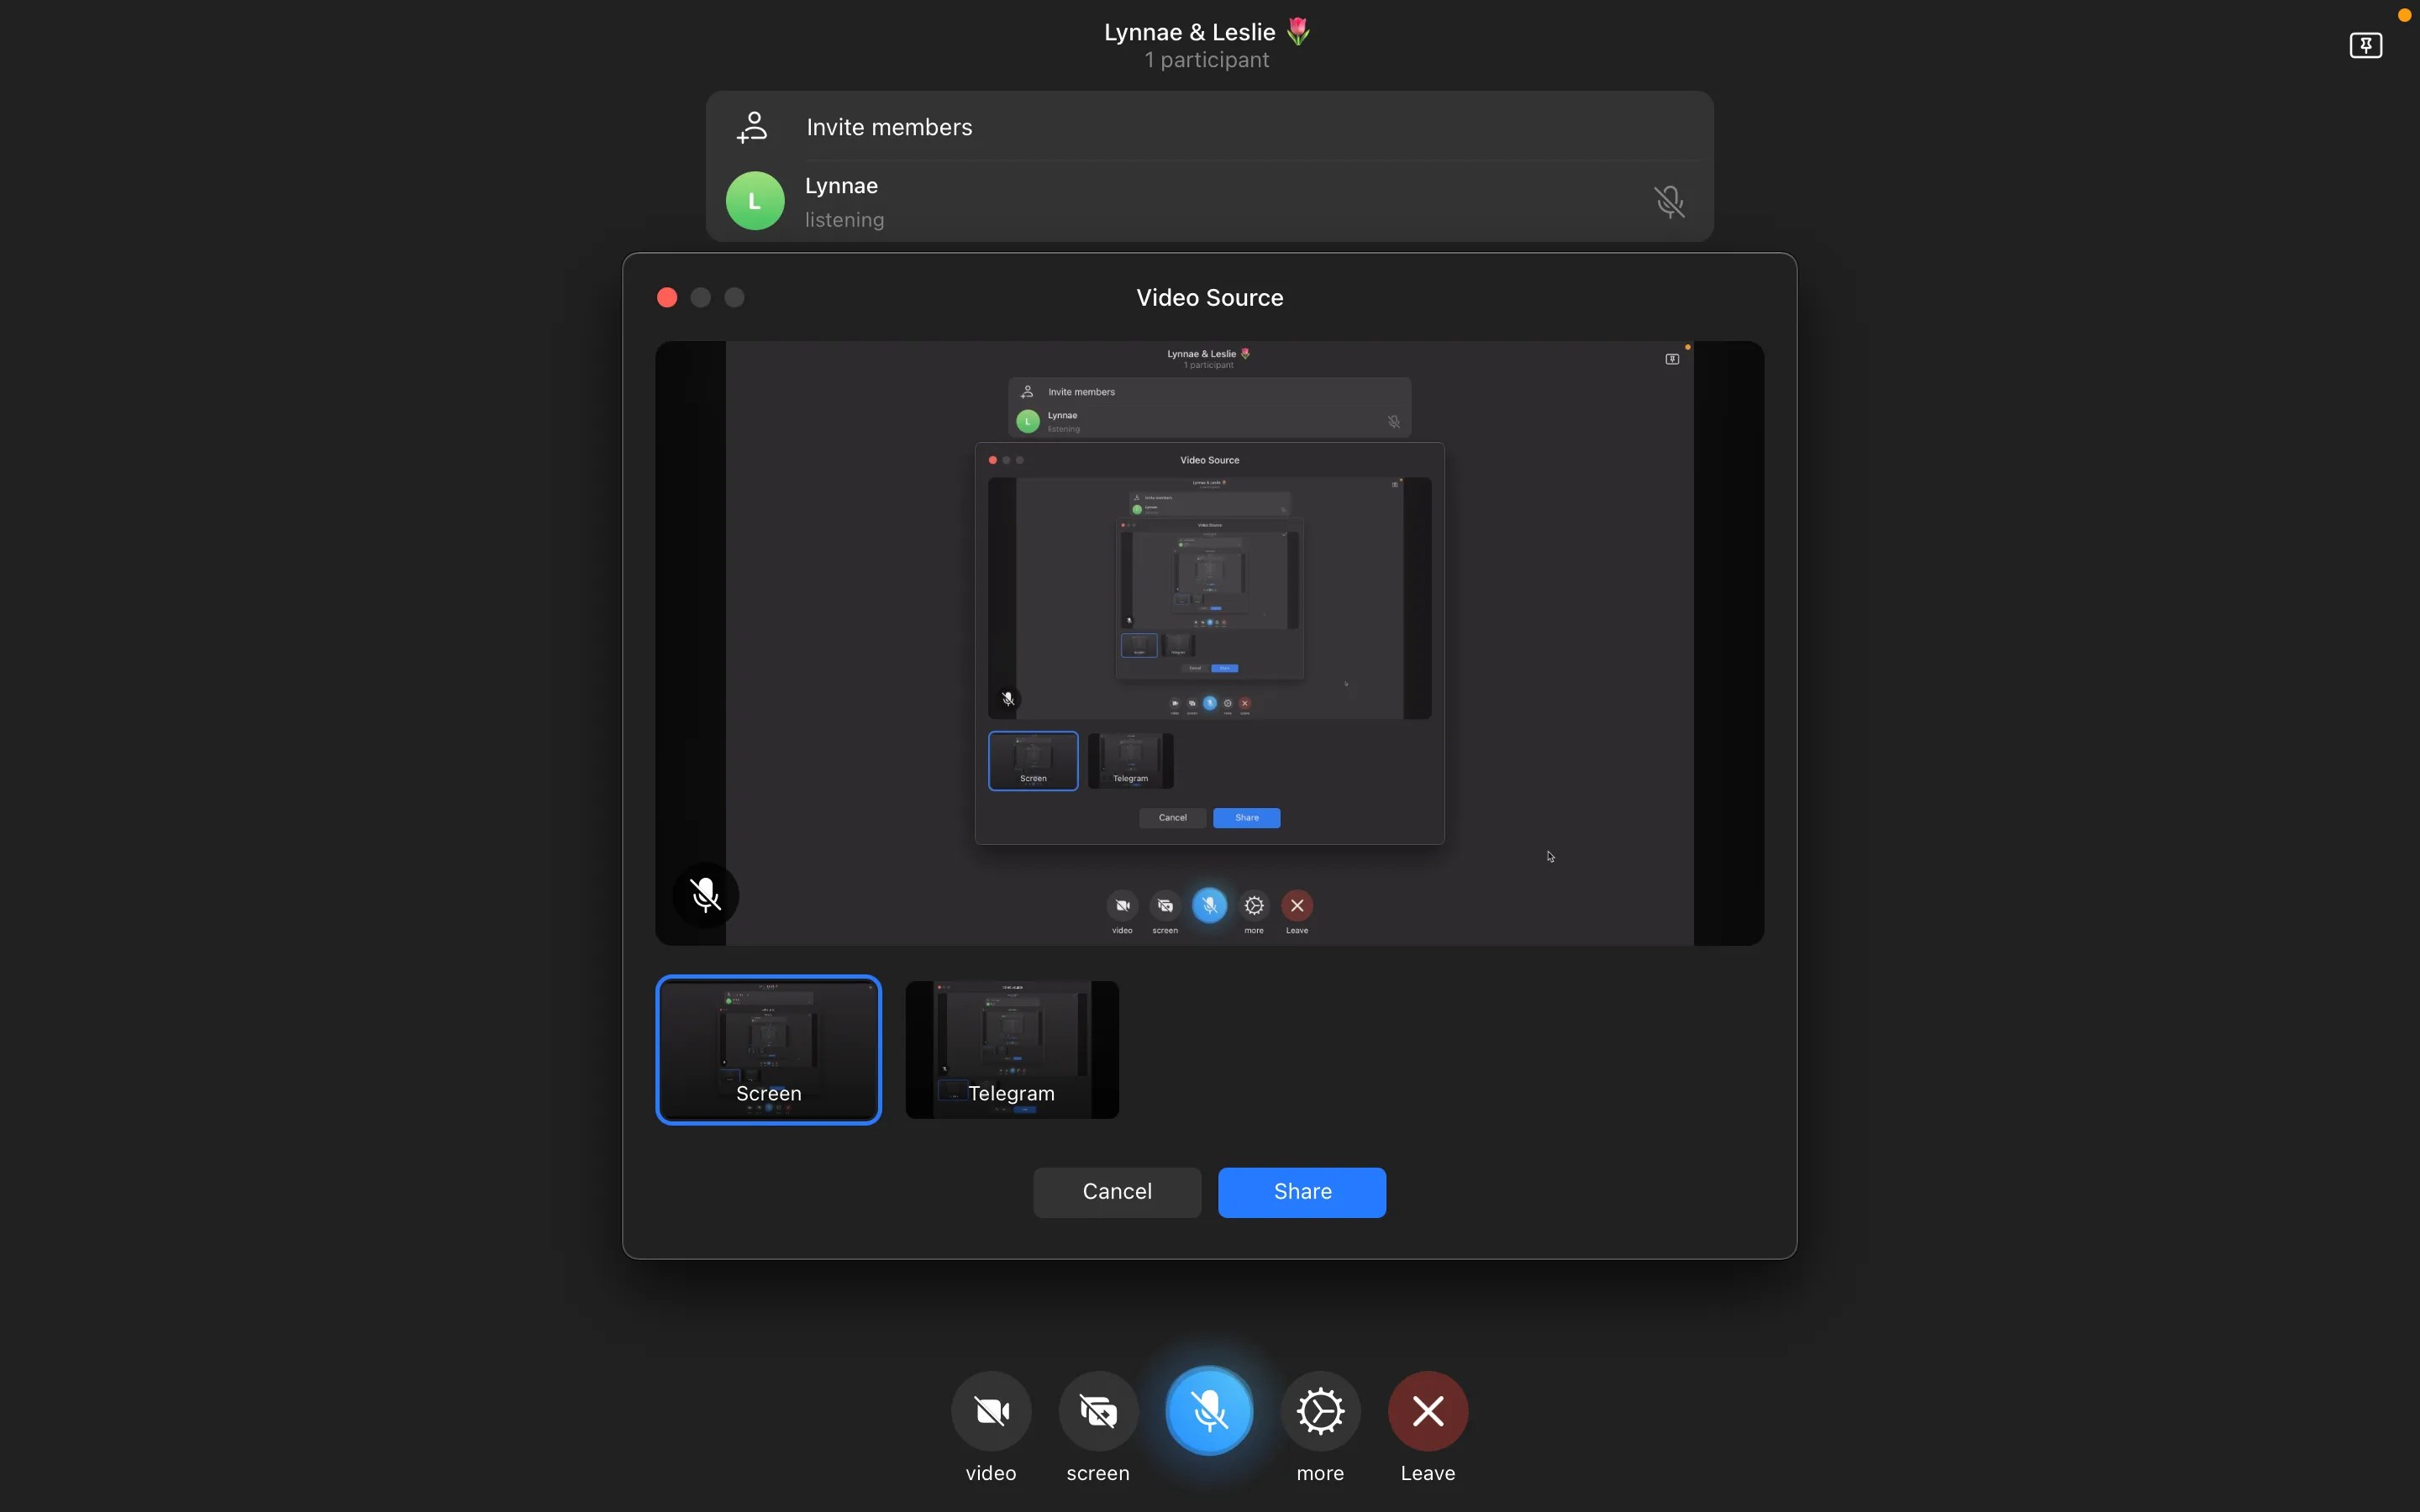The width and height of the screenshot is (2420, 1512).
Task: Click the Lynnae & Leslie chat title
Action: 1190,32
